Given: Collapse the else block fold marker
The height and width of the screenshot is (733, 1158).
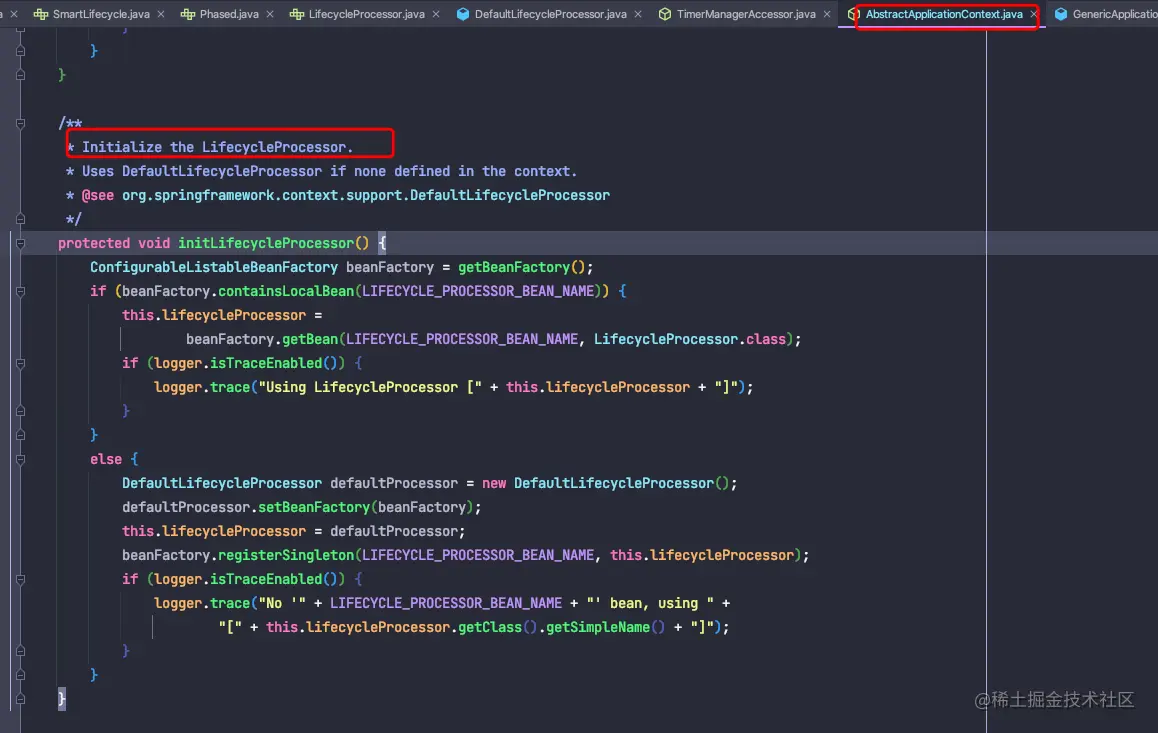Looking at the screenshot, I should click(20, 459).
